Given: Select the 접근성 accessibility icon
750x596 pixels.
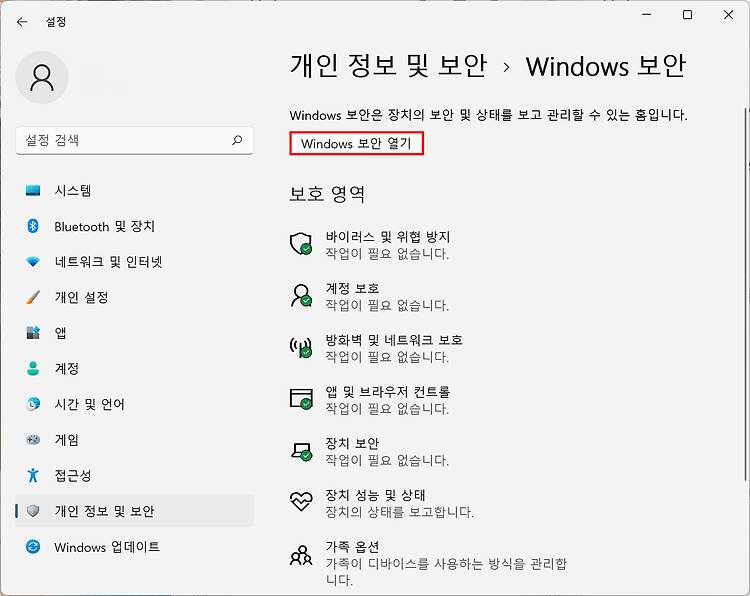Looking at the screenshot, I should [33, 475].
